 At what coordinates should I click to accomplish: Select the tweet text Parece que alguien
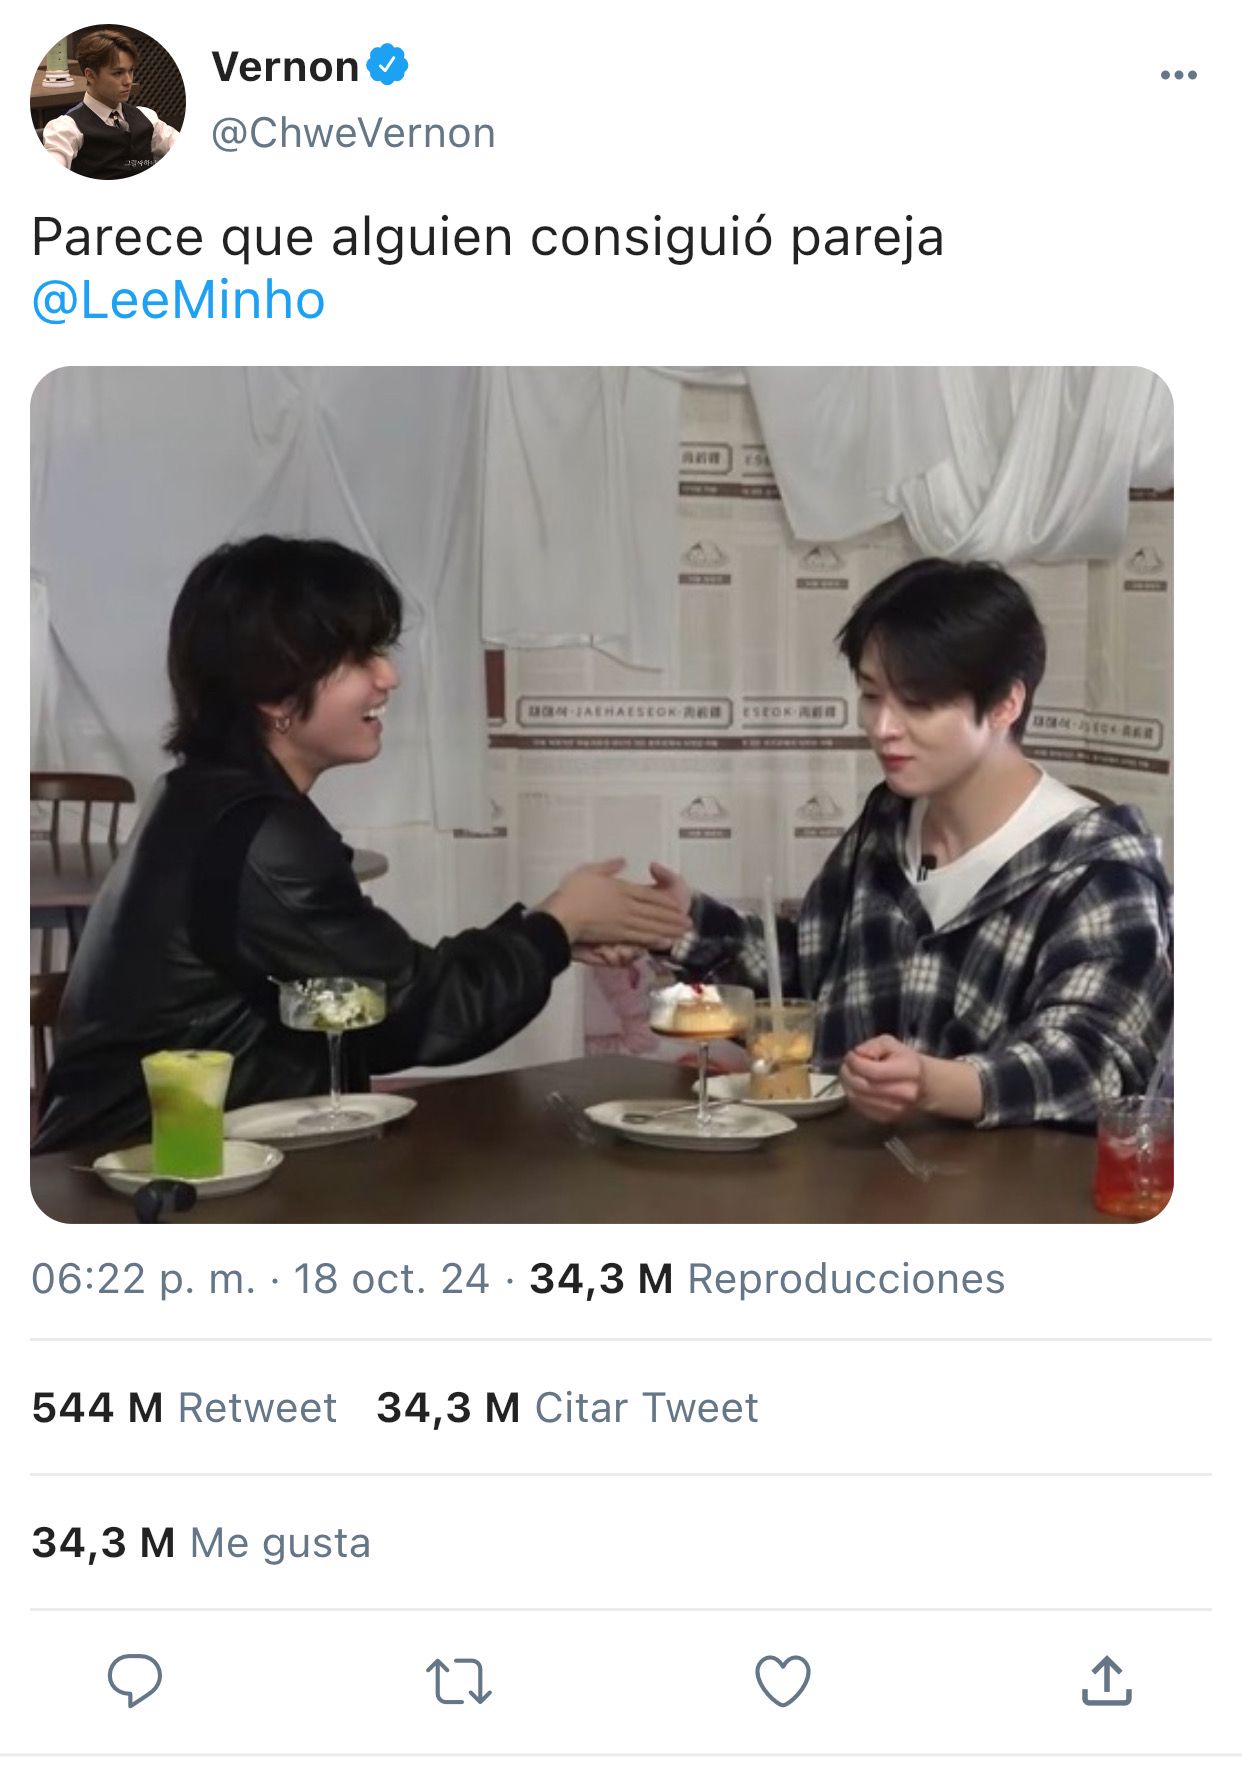click(273, 238)
